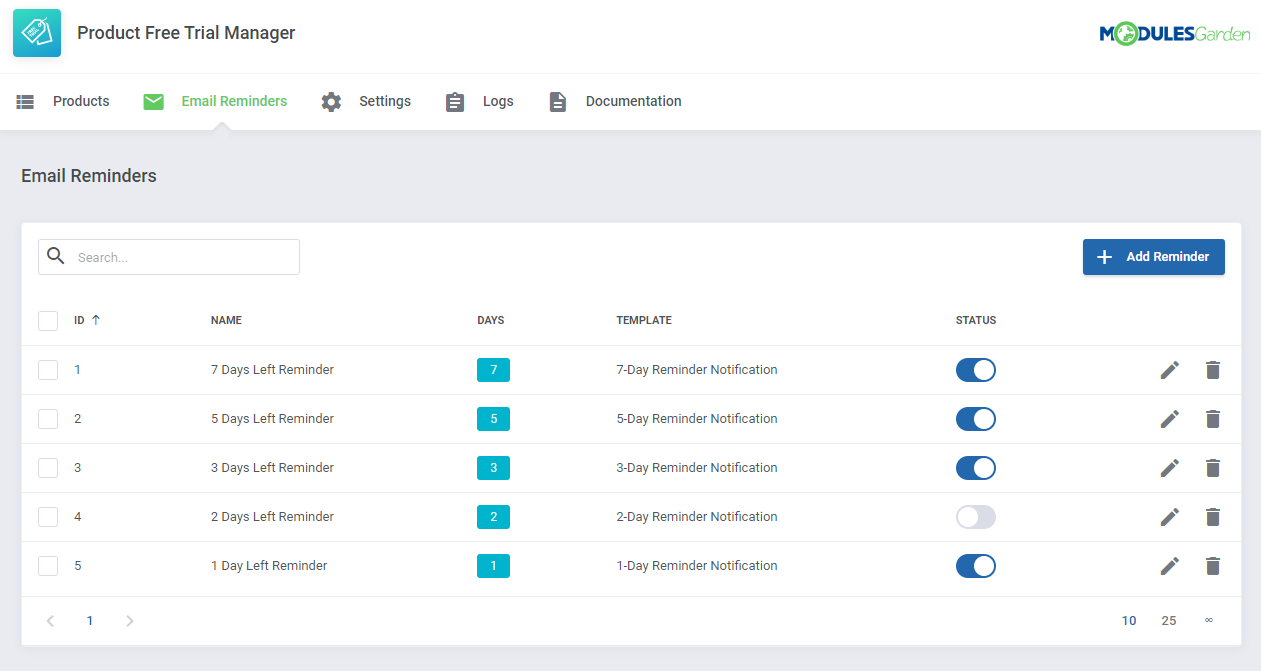
Task: Delete the 1 Day Left Reminder trash icon
Action: [1213, 565]
